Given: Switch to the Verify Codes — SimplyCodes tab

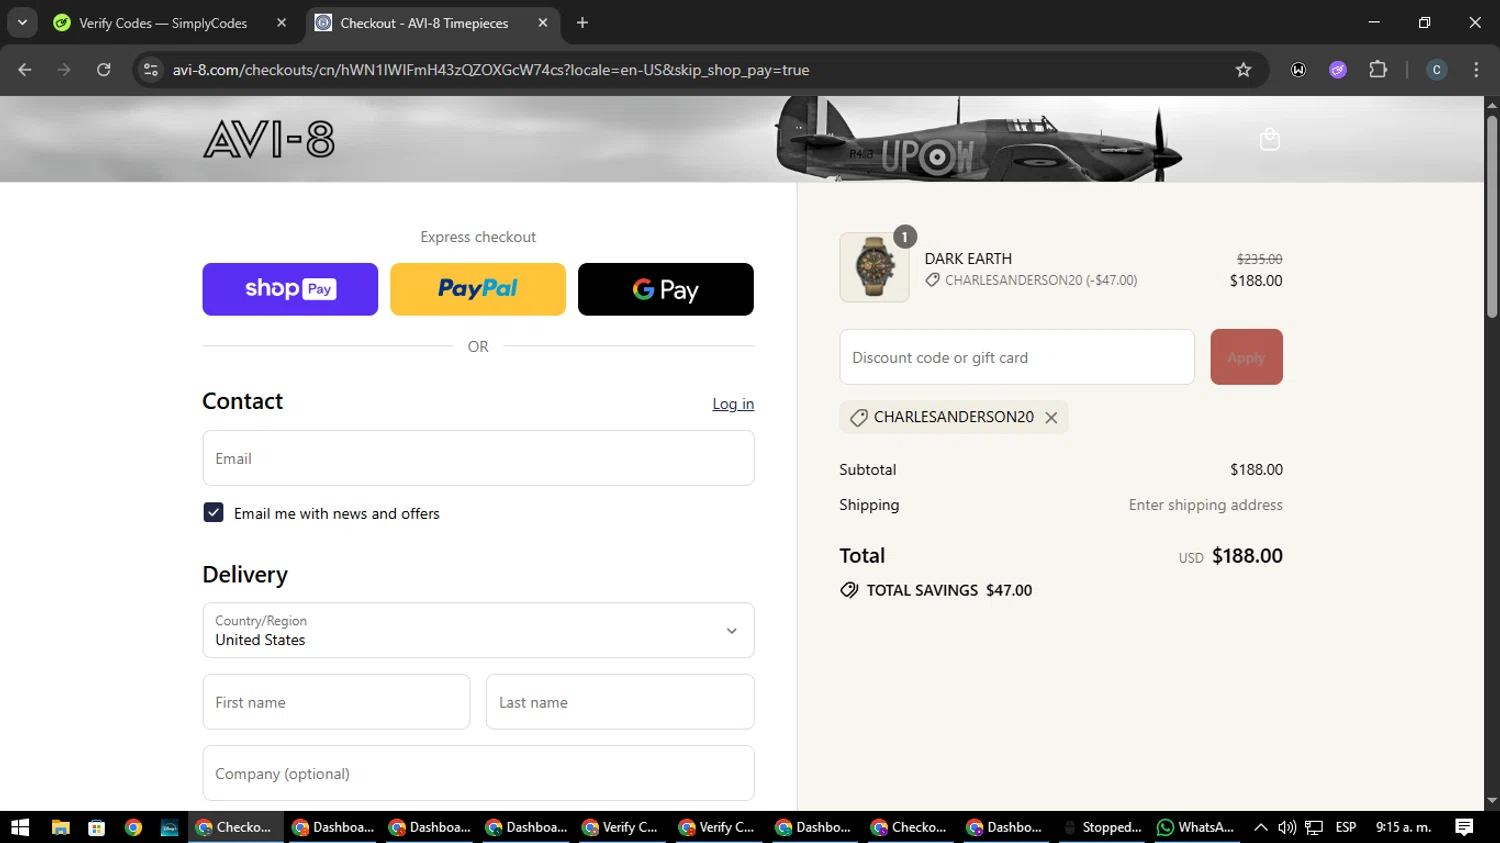Looking at the screenshot, I should click(x=163, y=23).
